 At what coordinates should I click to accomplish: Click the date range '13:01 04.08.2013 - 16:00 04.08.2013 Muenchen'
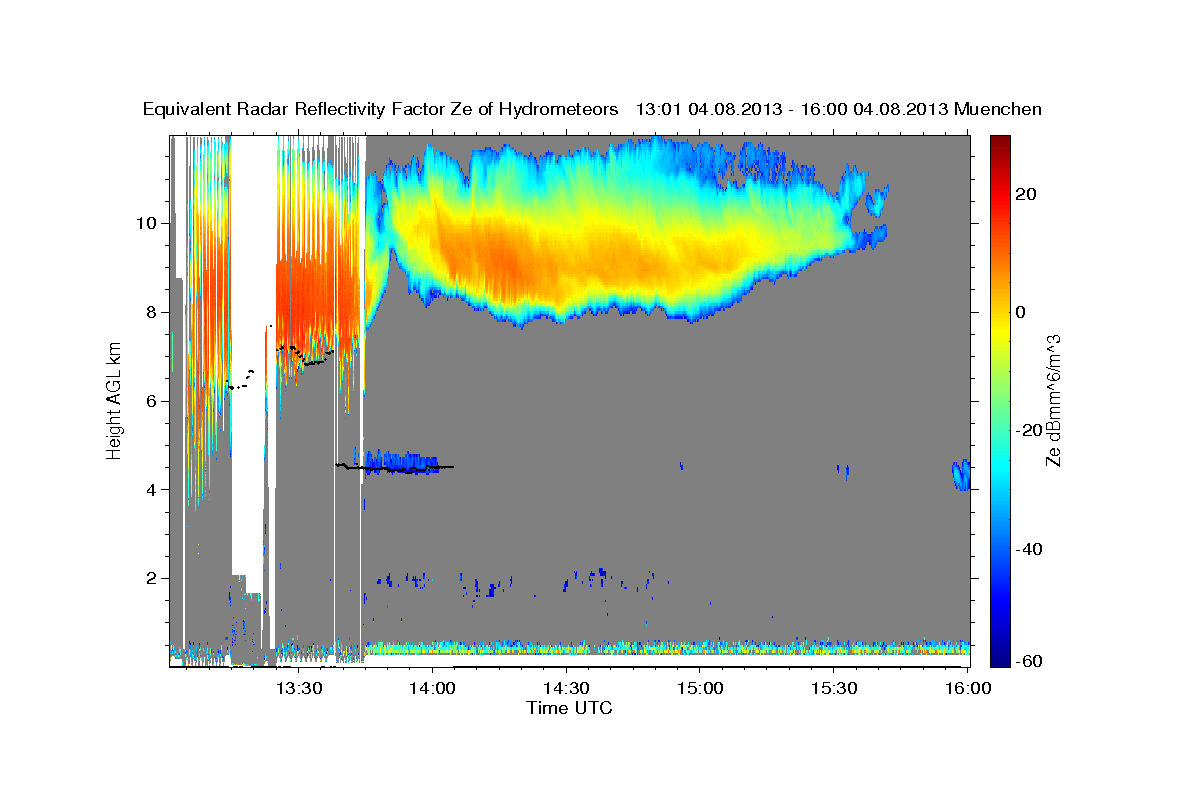[839, 109]
